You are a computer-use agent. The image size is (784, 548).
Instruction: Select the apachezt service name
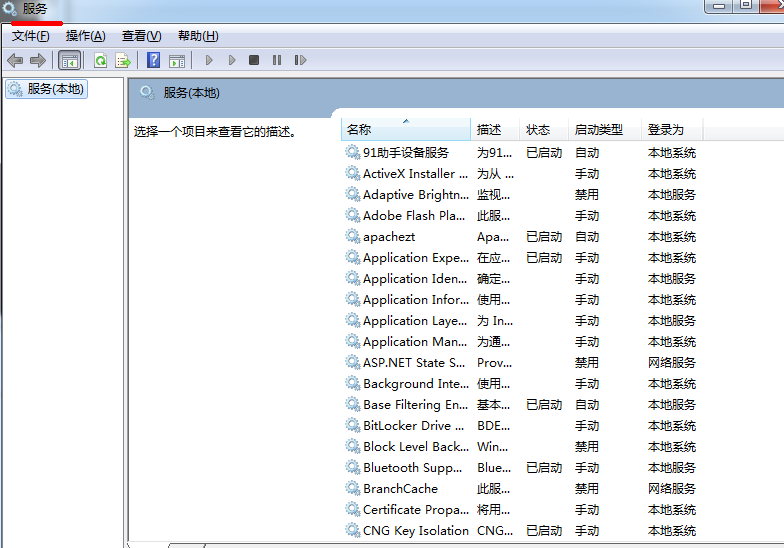pyautogui.click(x=389, y=236)
